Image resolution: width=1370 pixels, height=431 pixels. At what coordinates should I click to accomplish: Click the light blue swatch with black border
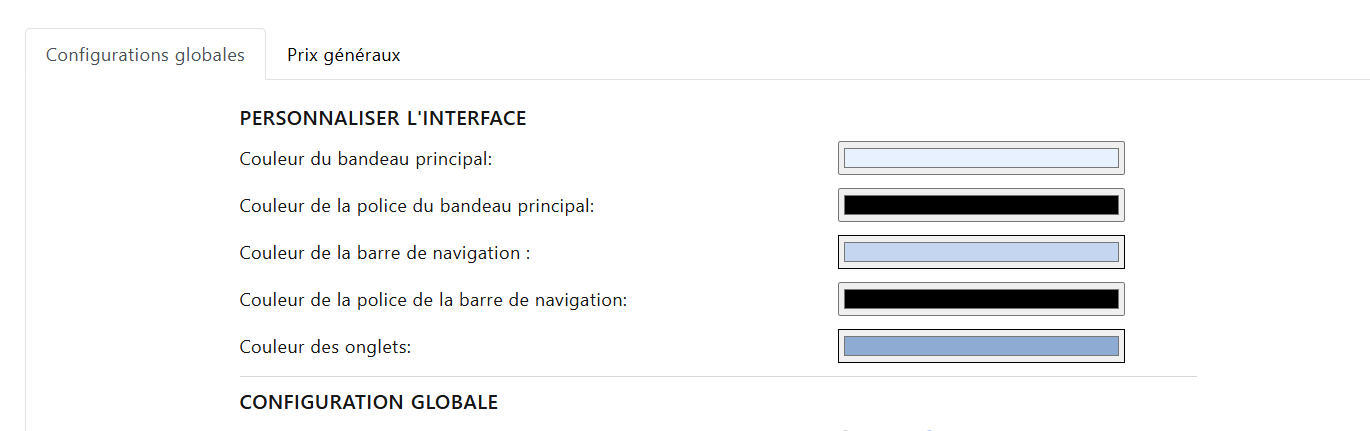point(981,252)
